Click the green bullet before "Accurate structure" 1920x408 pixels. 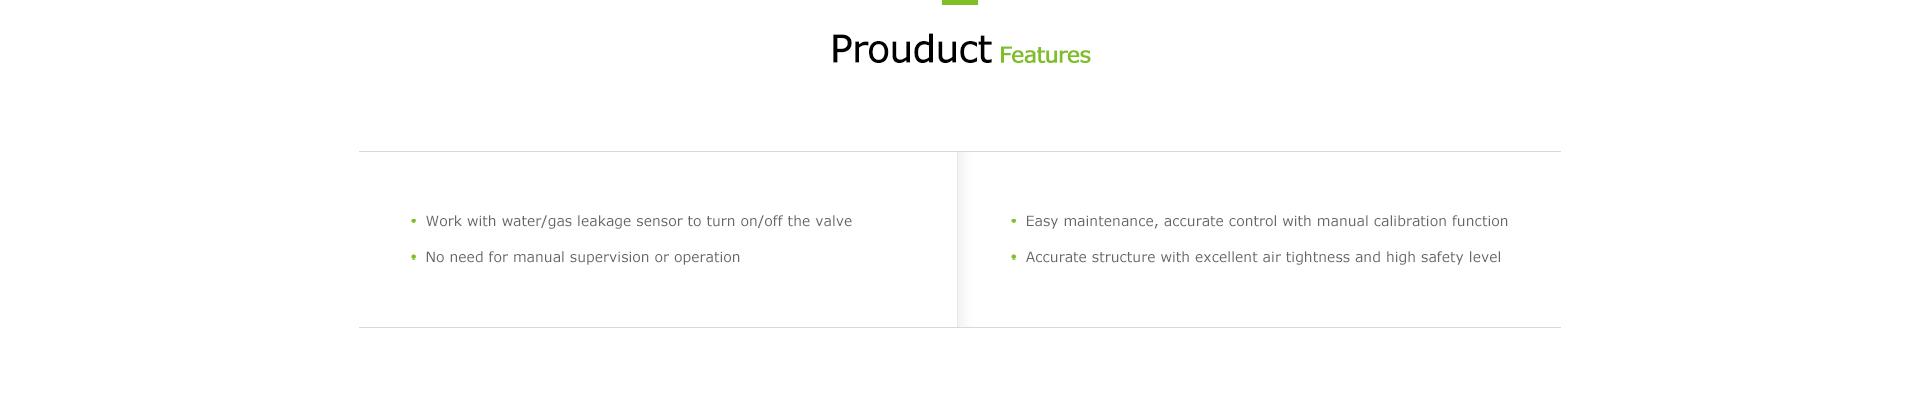(x=1013, y=257)
